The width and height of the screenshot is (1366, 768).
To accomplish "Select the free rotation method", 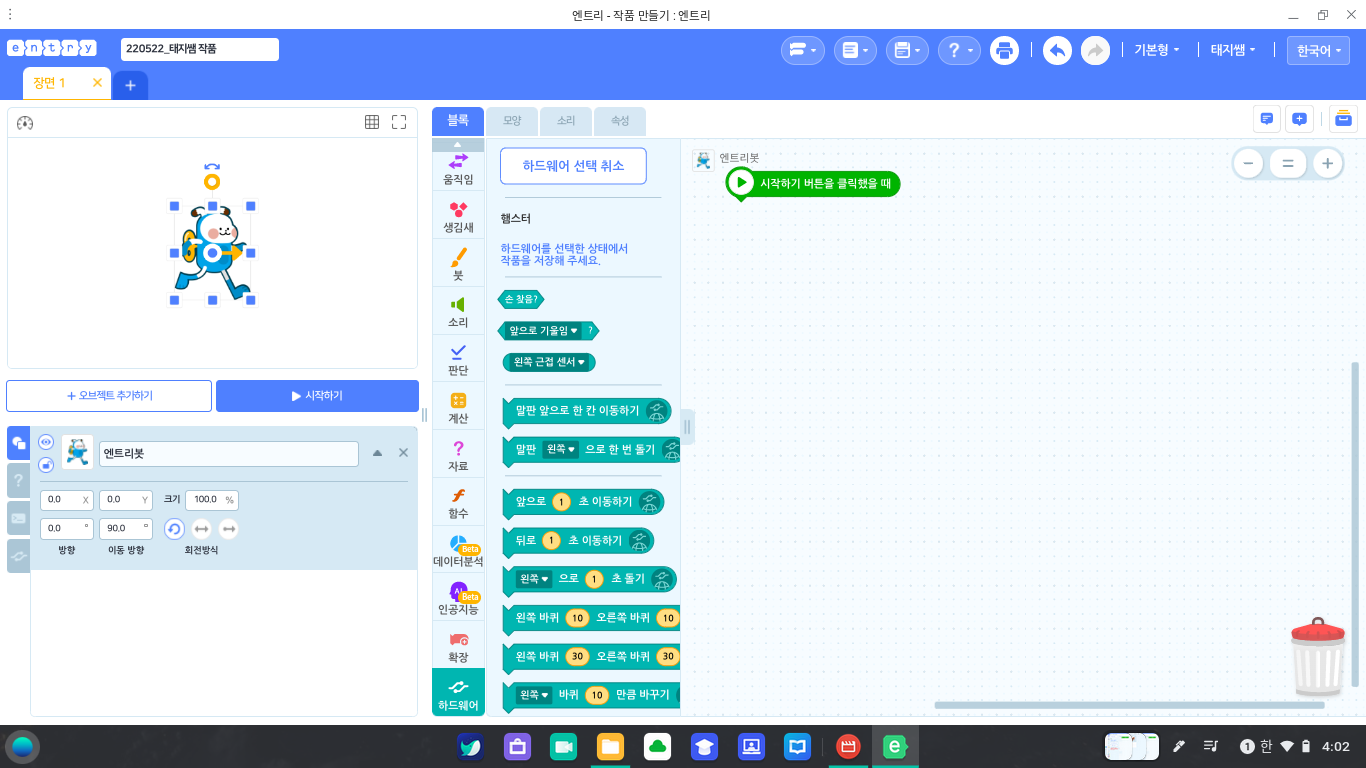I will pyautogui.click(x=174, y=529).
